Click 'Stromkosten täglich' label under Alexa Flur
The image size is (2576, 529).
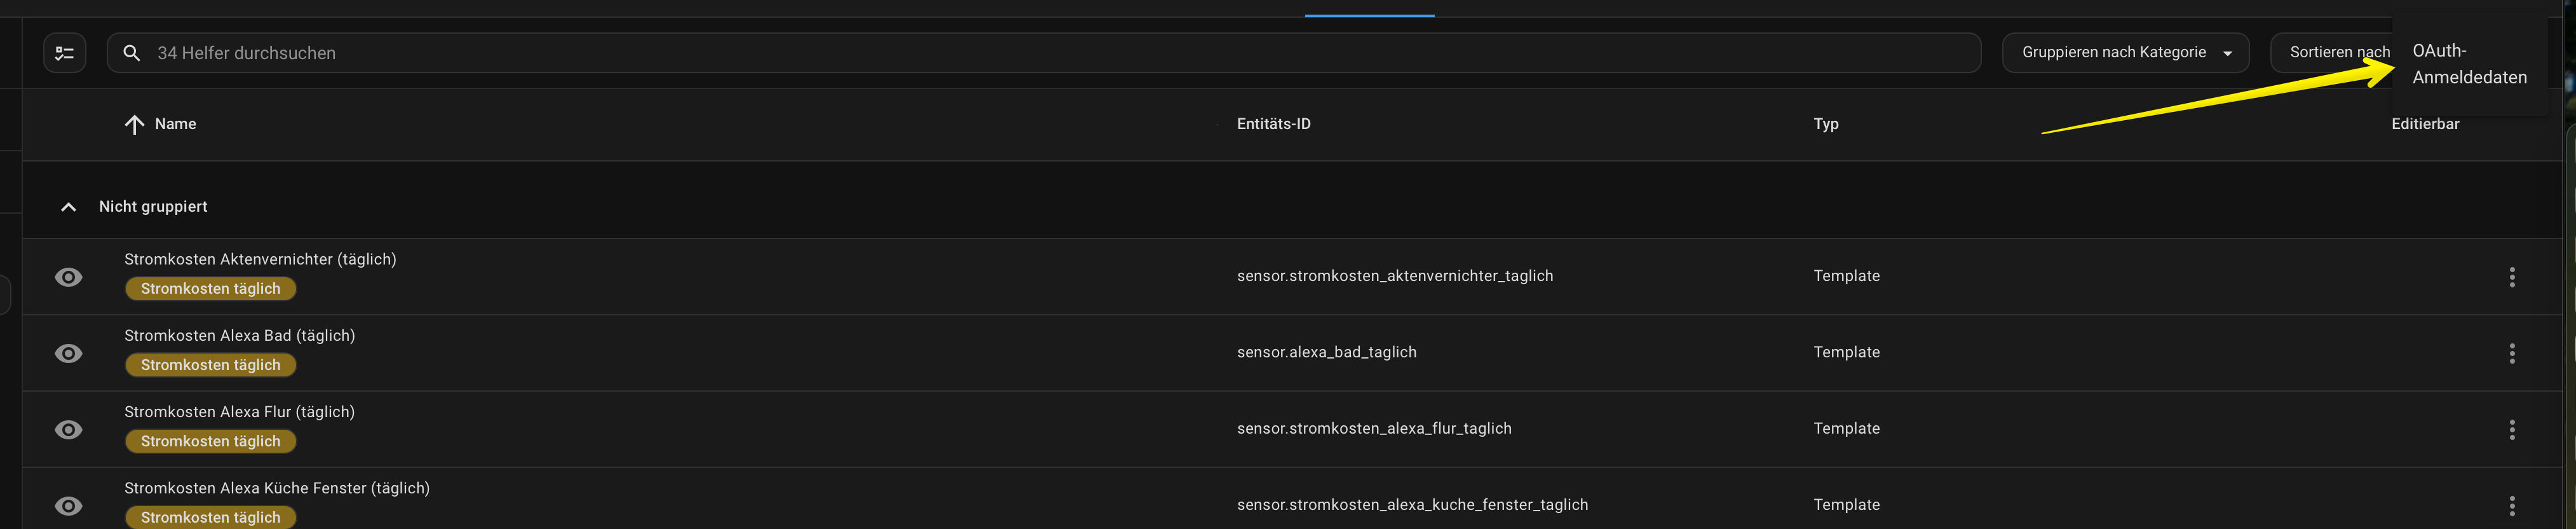tap(210, 441)
